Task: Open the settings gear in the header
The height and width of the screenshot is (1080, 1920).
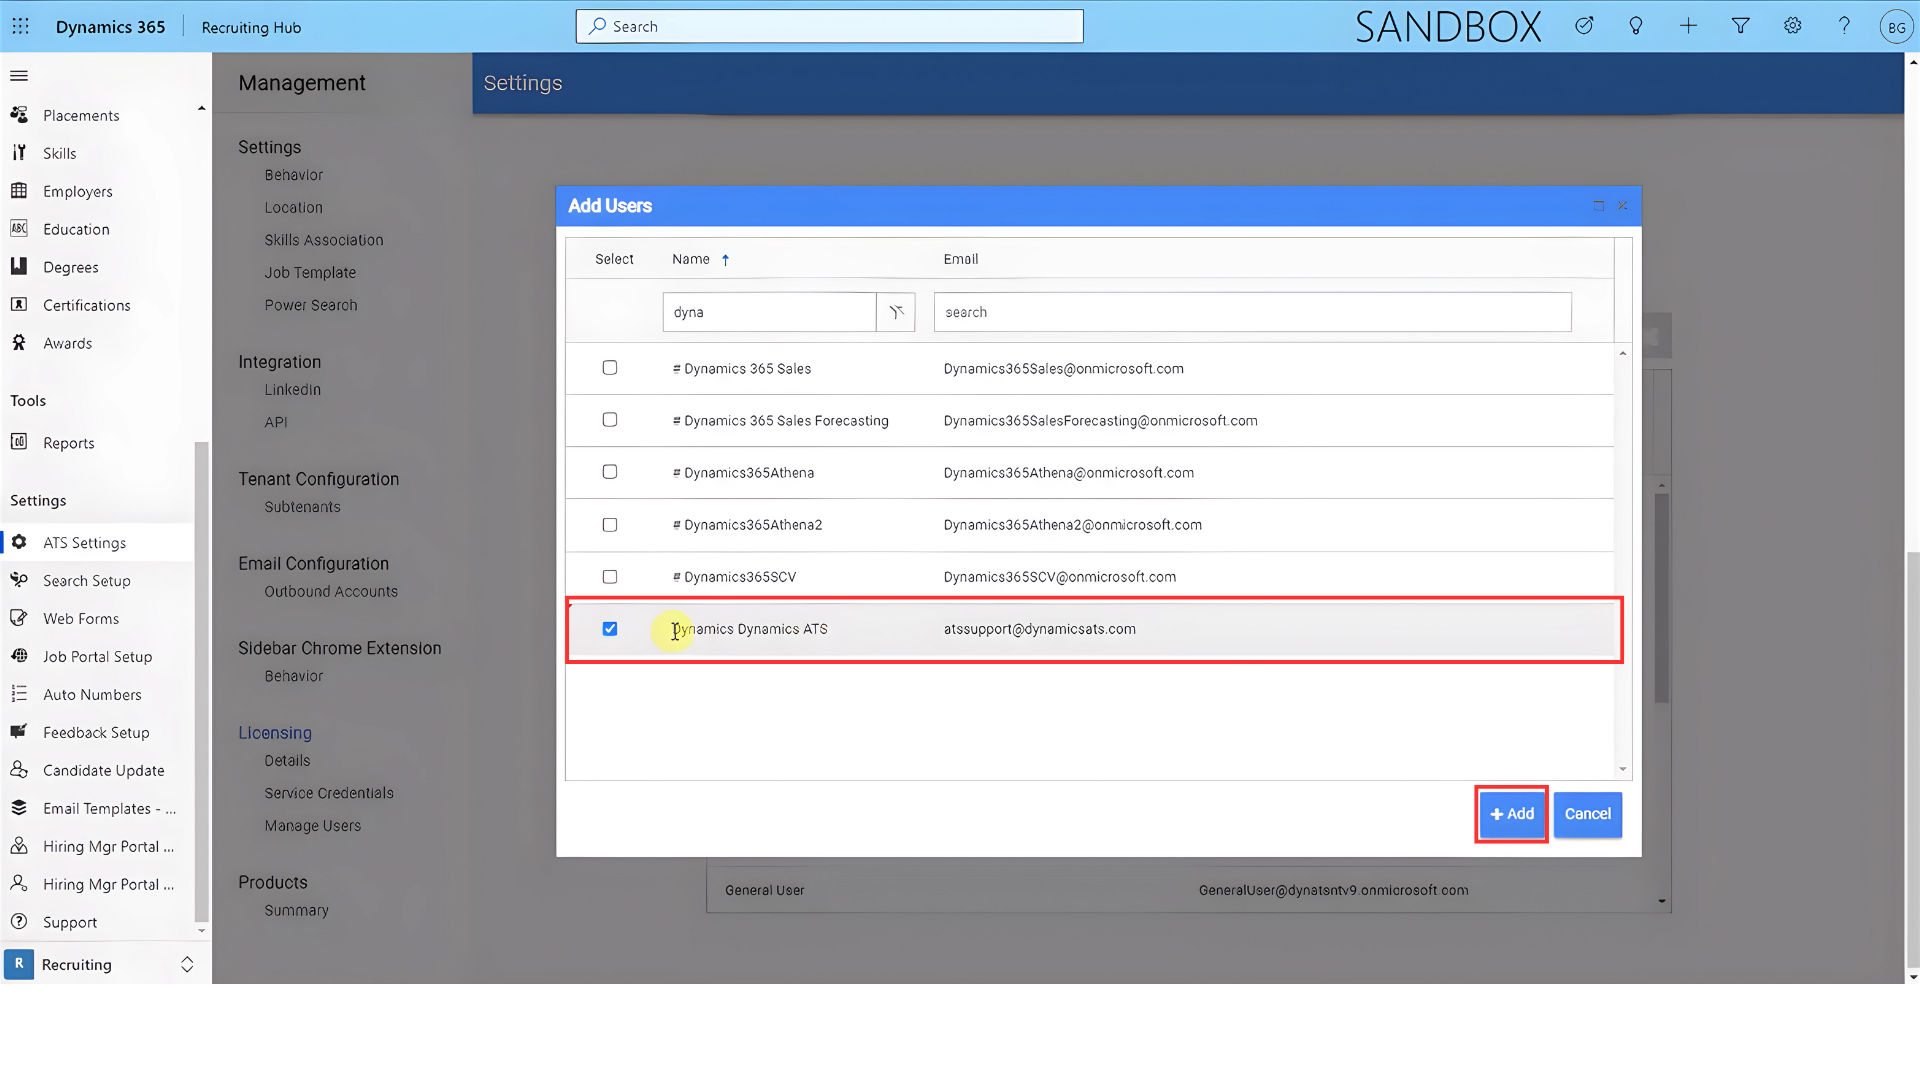Action: pyautogui.click(x=1793, y=26)
